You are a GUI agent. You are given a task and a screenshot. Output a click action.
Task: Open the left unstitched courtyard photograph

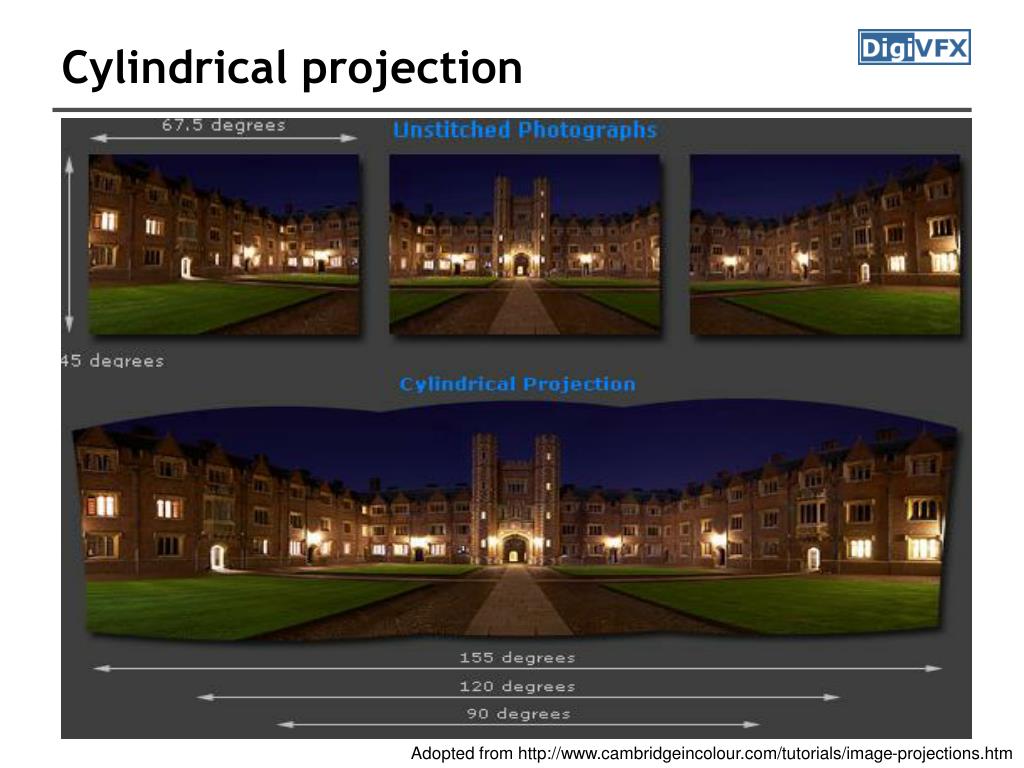224,245
